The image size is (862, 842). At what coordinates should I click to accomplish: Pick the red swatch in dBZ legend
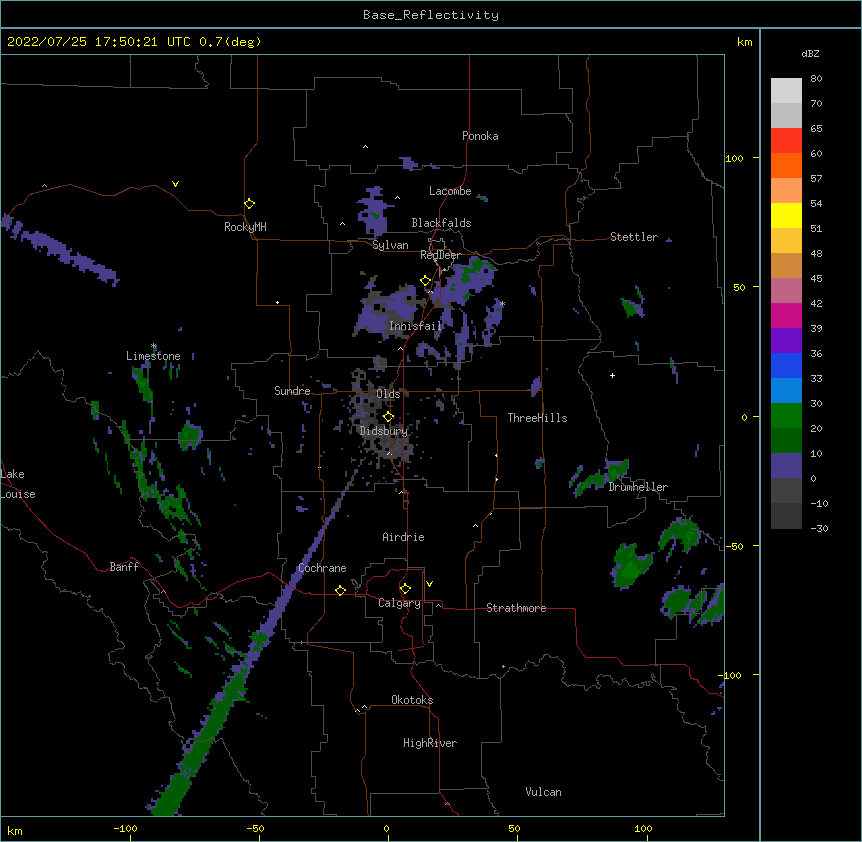[x=786, y=141]
